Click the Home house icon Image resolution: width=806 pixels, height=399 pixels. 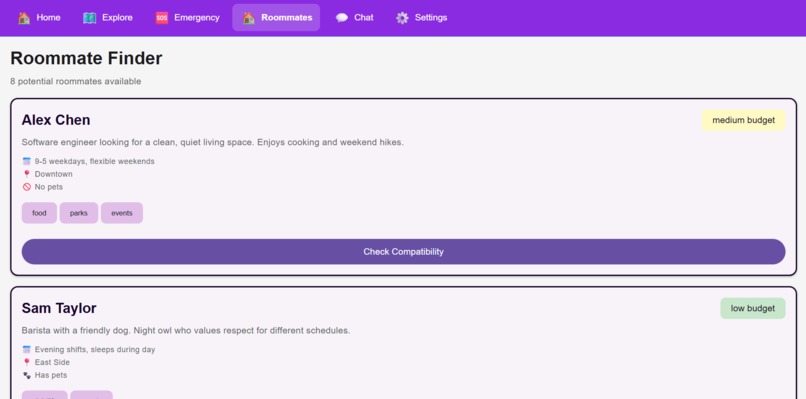click(24, 18)
